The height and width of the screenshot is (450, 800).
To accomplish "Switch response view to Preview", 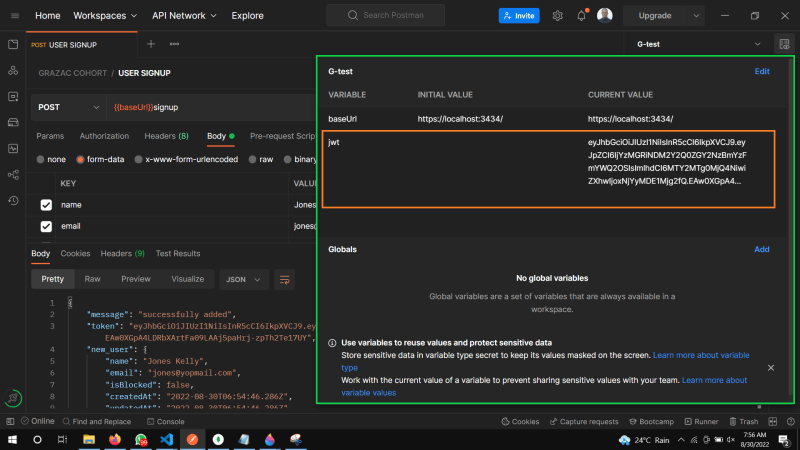I will pos(136,279).
